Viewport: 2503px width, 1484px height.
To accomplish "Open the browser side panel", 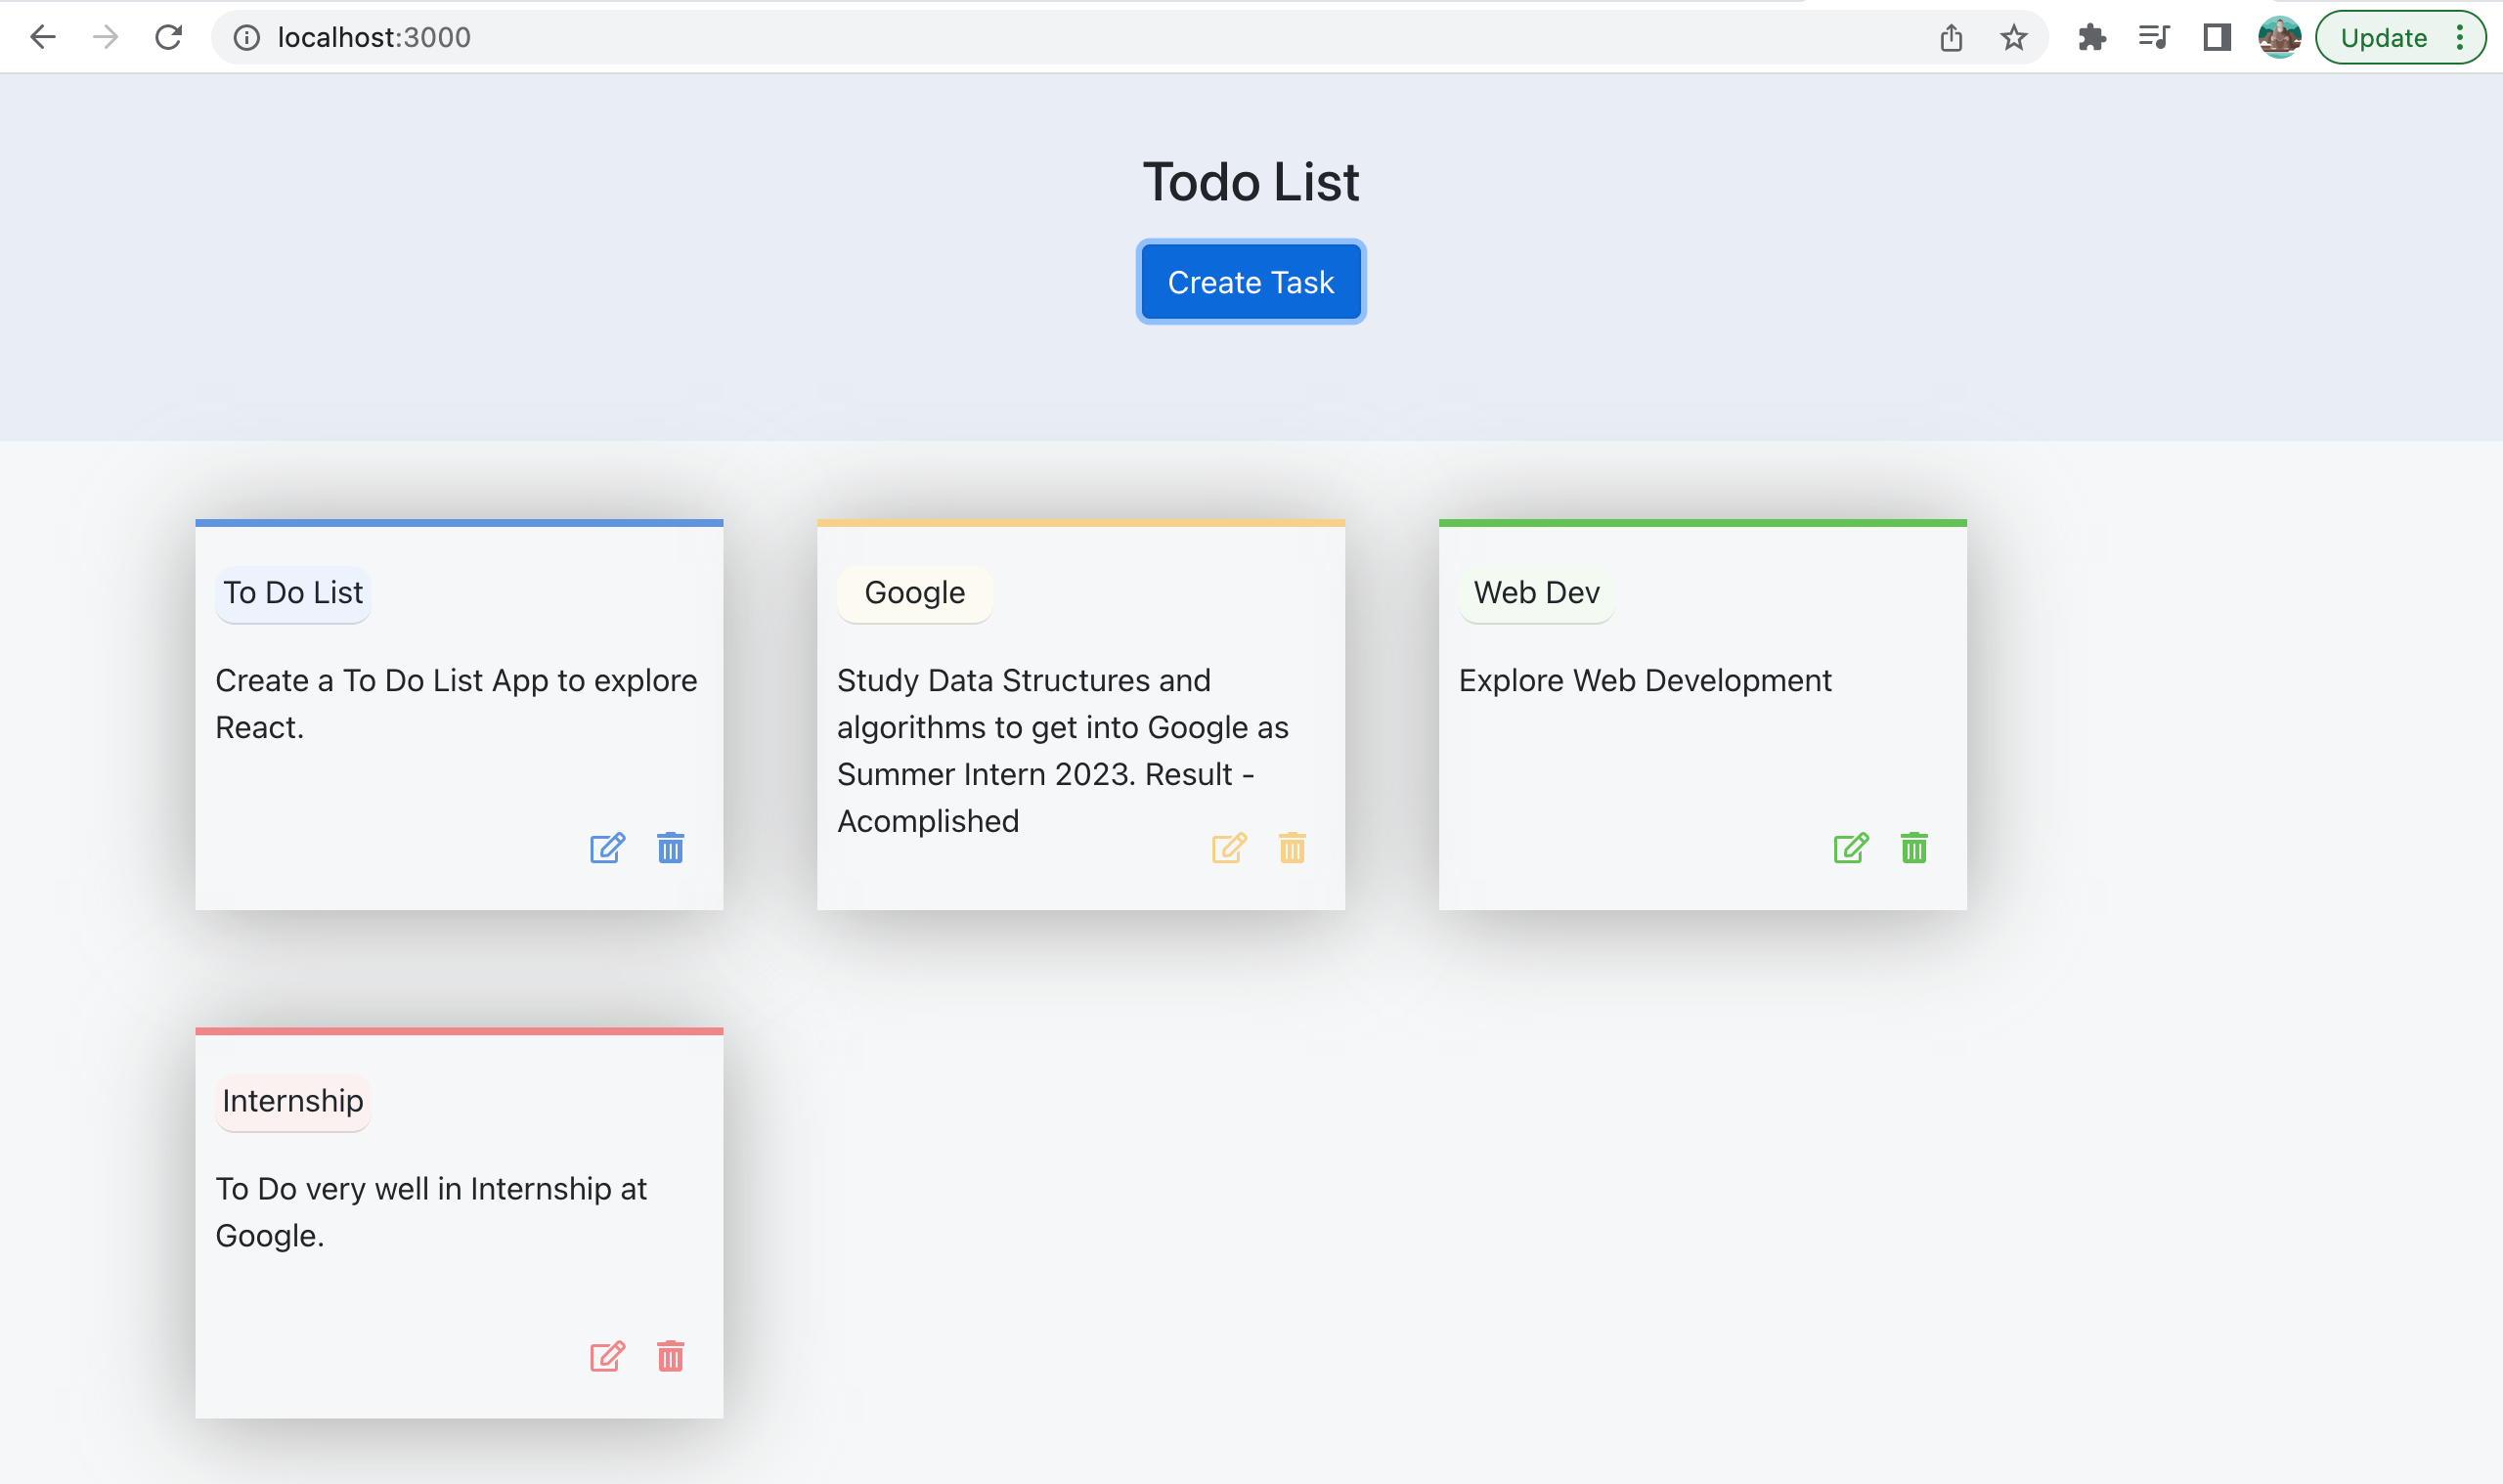I will coord(2216,37).
